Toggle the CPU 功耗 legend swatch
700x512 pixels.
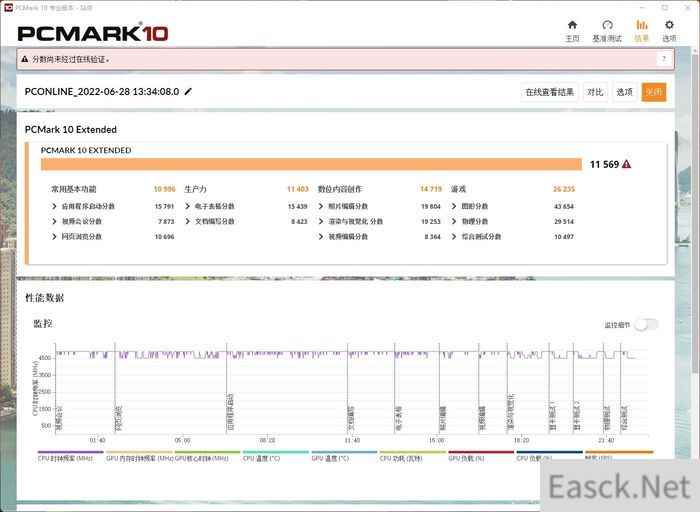pyautogui.click(x=412, y=452)
